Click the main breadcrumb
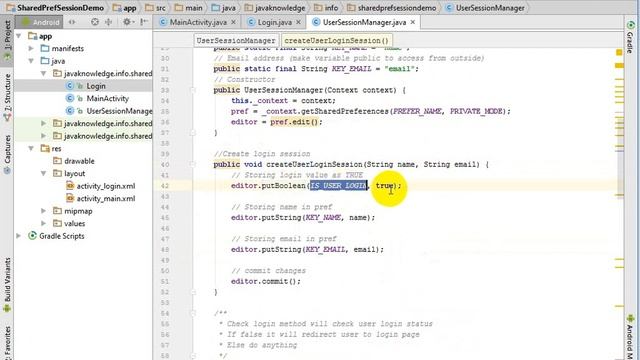Screen dimensions: 640x360 (189, 8)
